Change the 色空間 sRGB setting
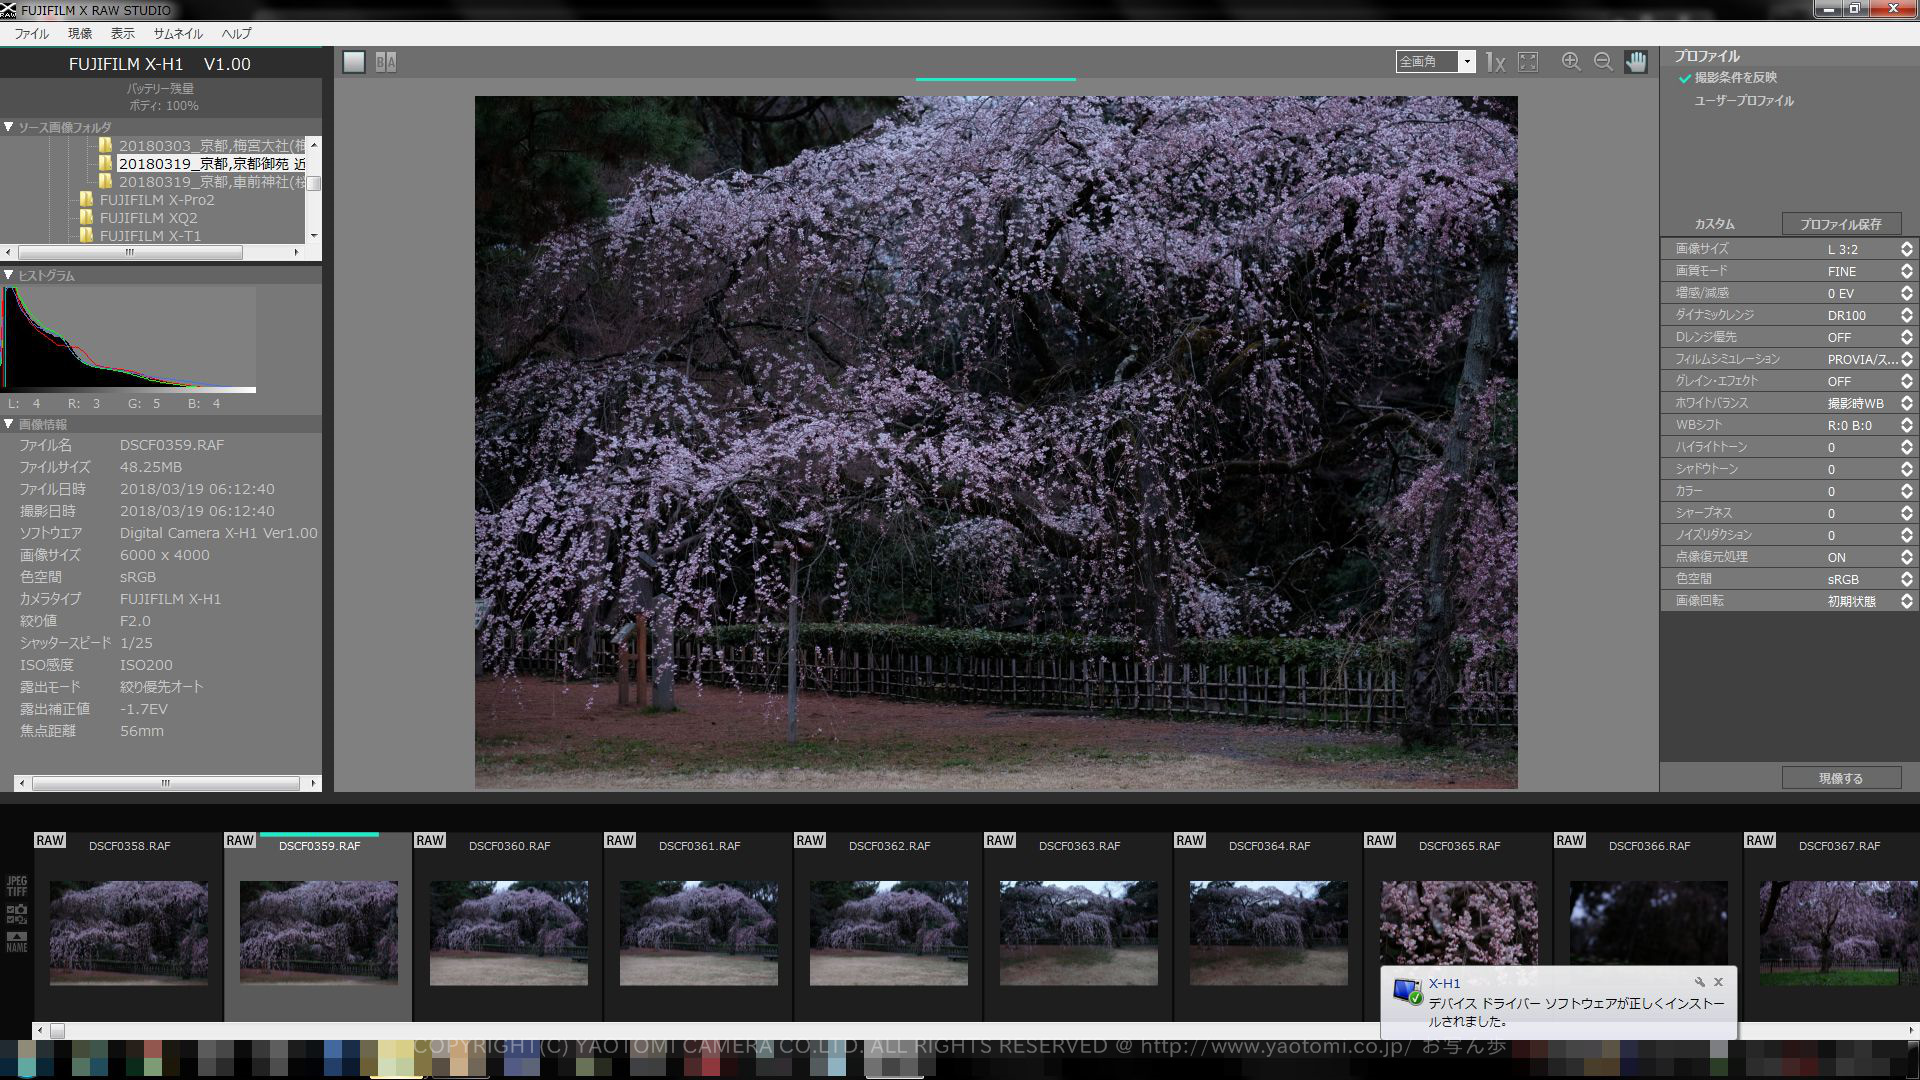Image resolution: width=1920 pixels, height=1080 pixels. (1790, 579)
